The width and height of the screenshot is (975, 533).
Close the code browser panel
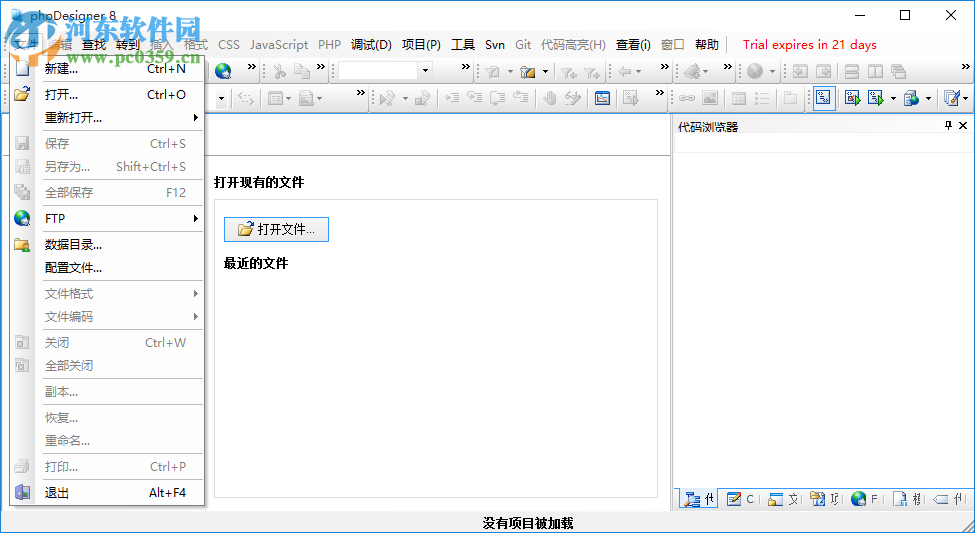click(963, 126)
